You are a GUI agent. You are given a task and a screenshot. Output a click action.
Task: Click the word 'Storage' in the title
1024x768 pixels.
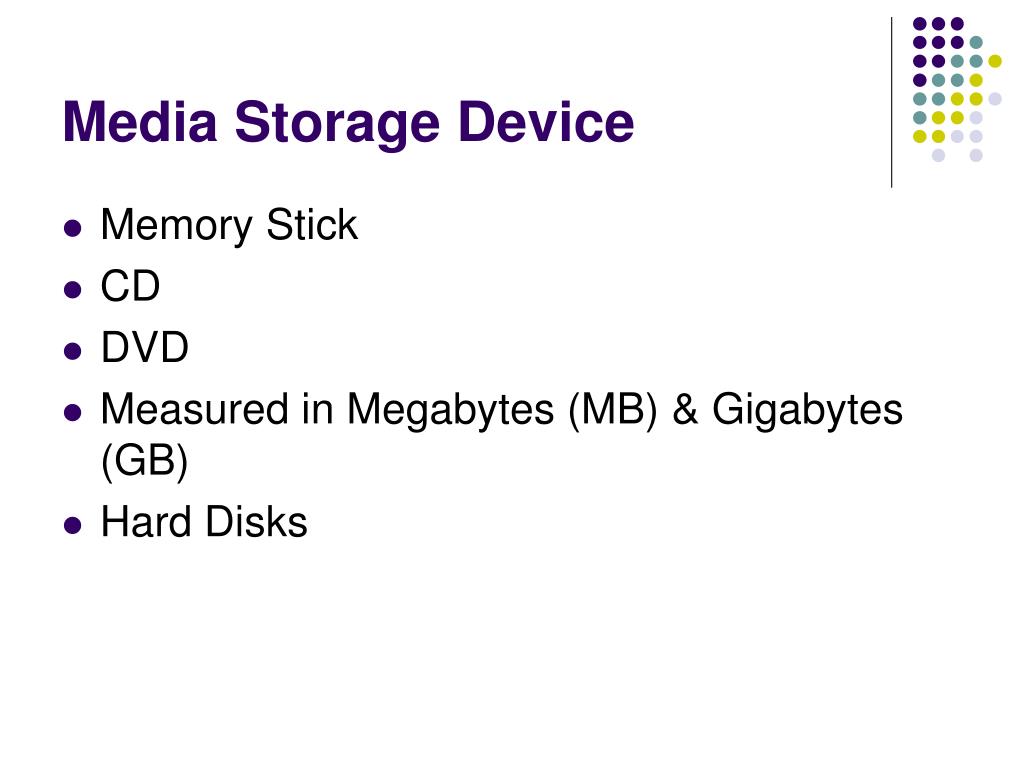tap(337, 124)
